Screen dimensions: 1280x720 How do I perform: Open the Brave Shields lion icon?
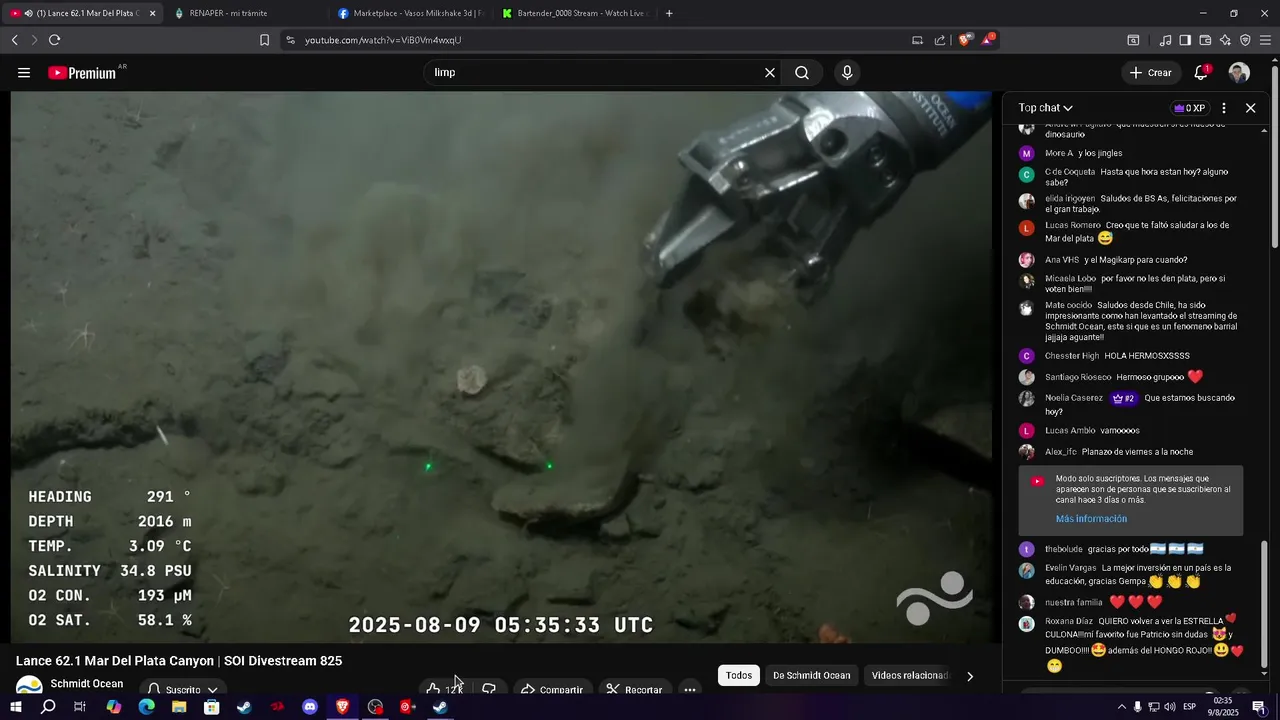[x=964, y=40]
